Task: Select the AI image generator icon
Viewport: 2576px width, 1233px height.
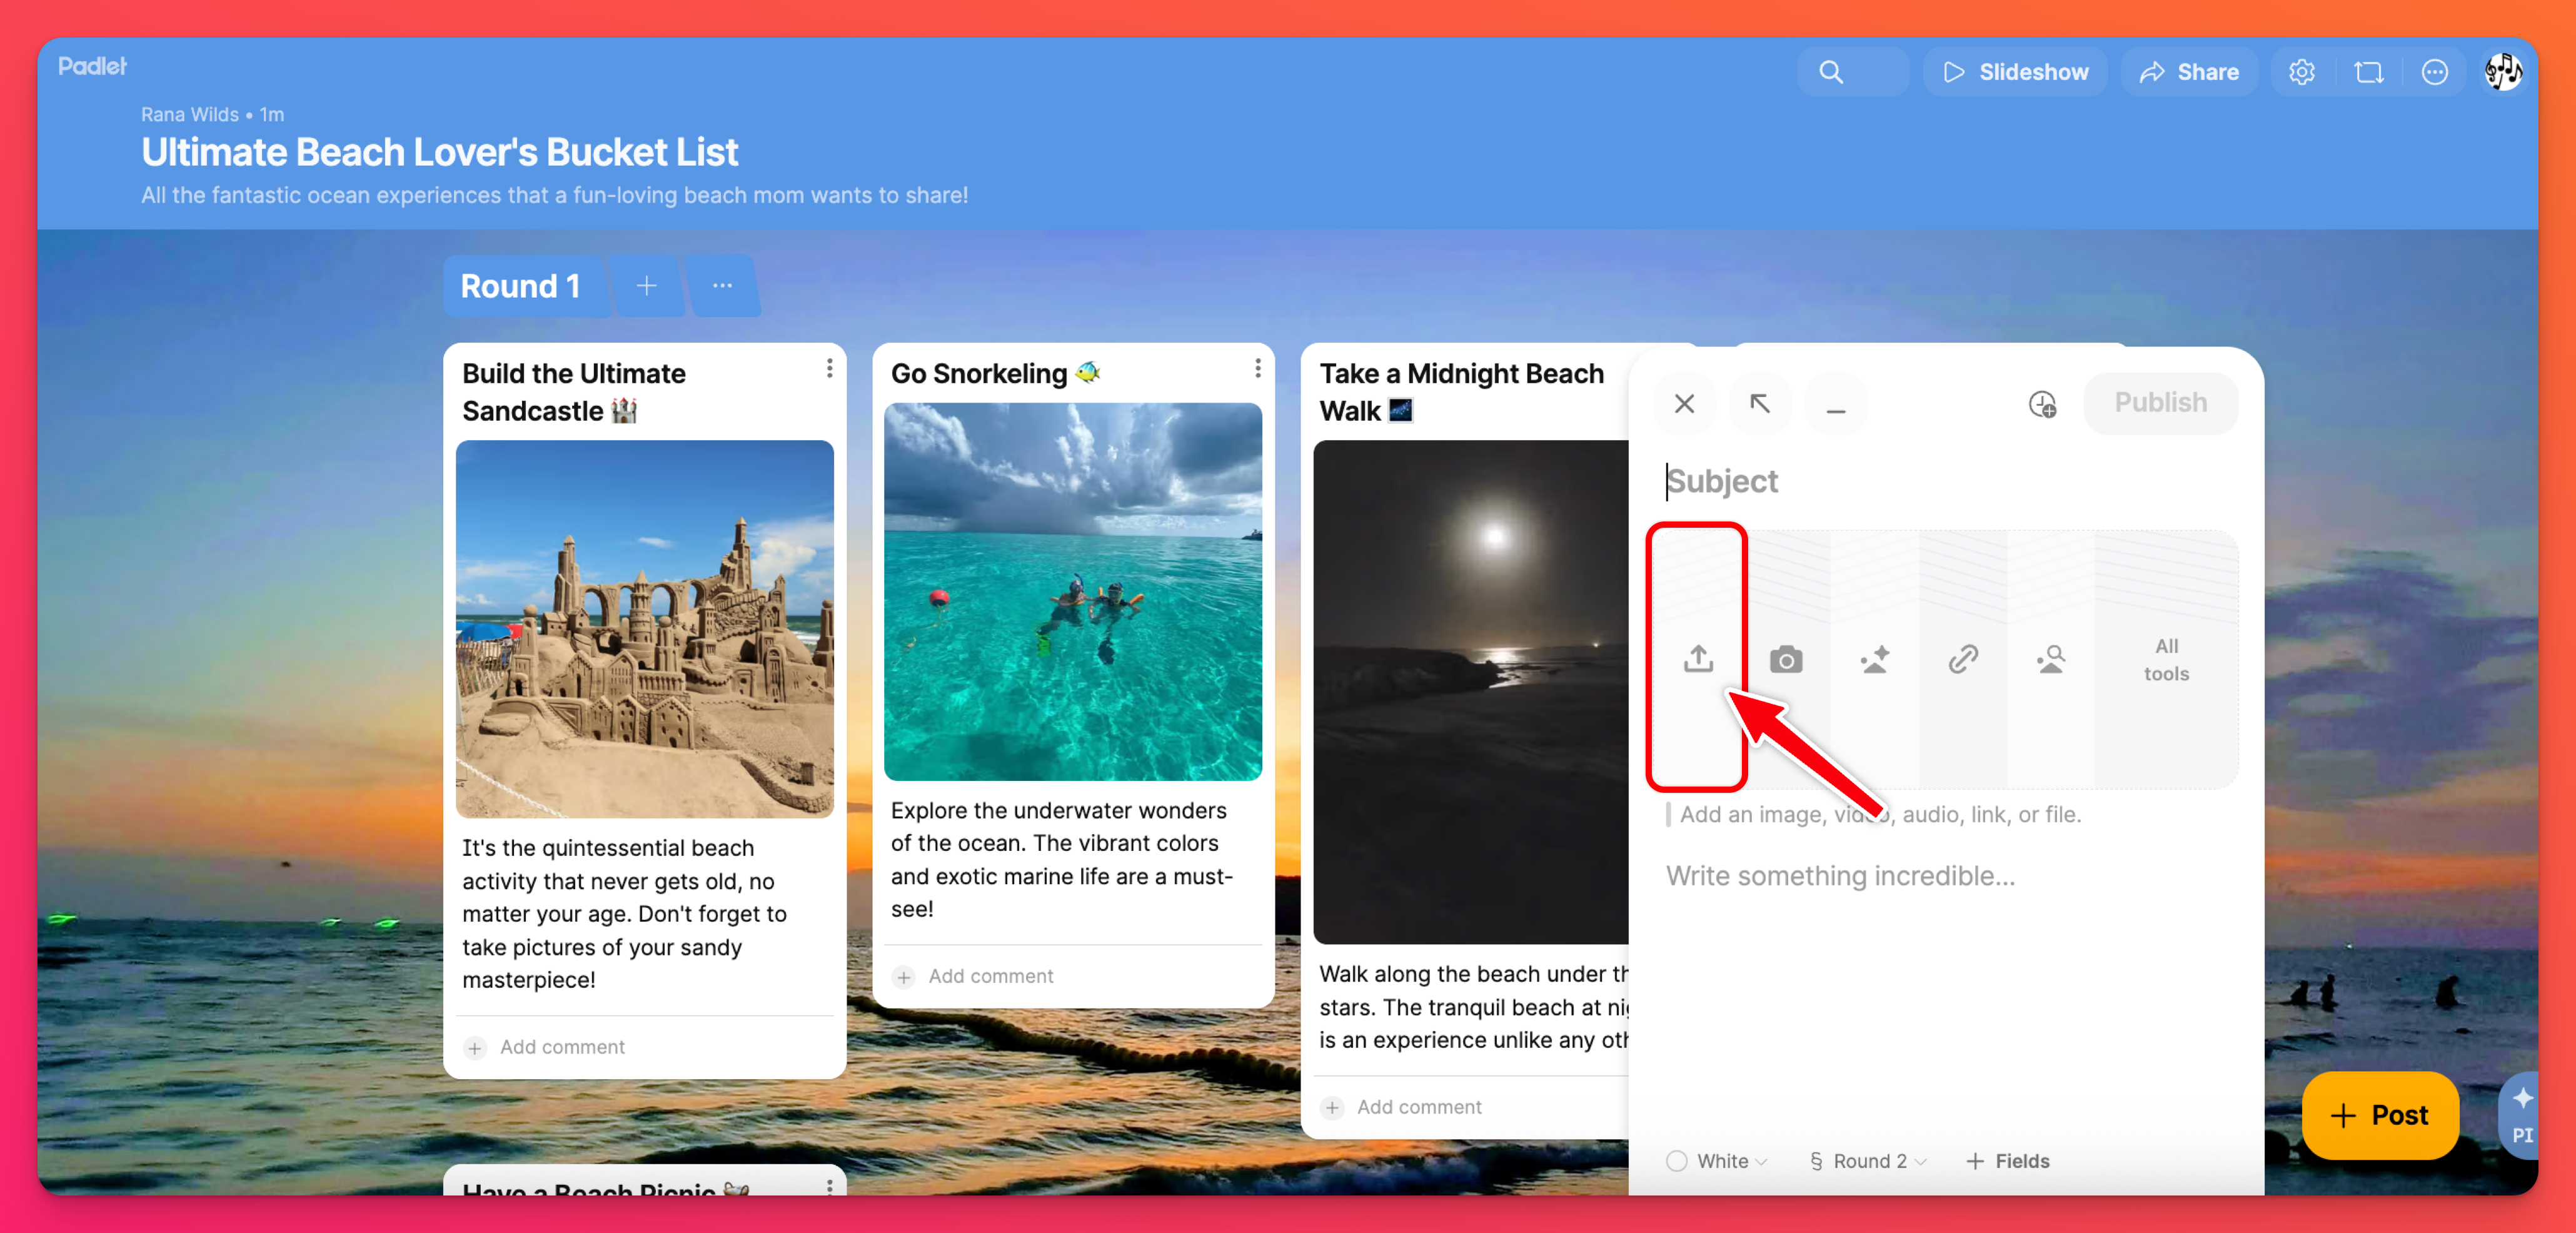Action: (x=1874, y=659)
